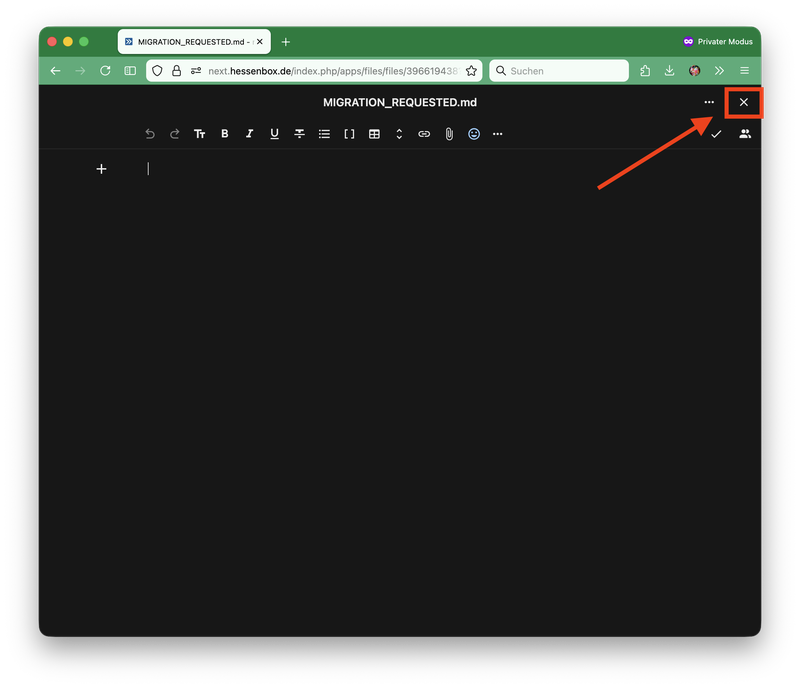Bookmark this page with the star
This screenshot has width=800, height=688.
point(471,71)
